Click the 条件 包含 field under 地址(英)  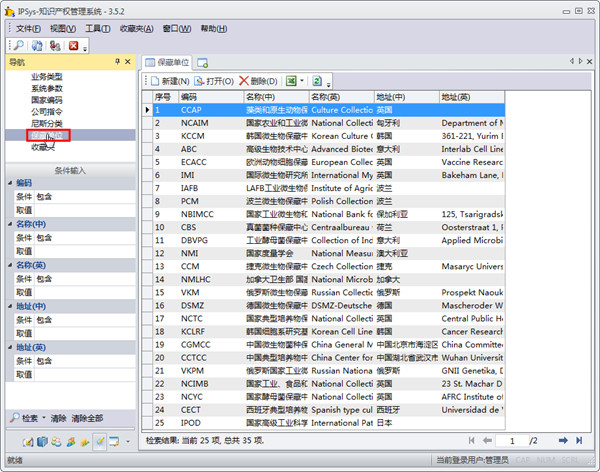(x=85, y=361)
